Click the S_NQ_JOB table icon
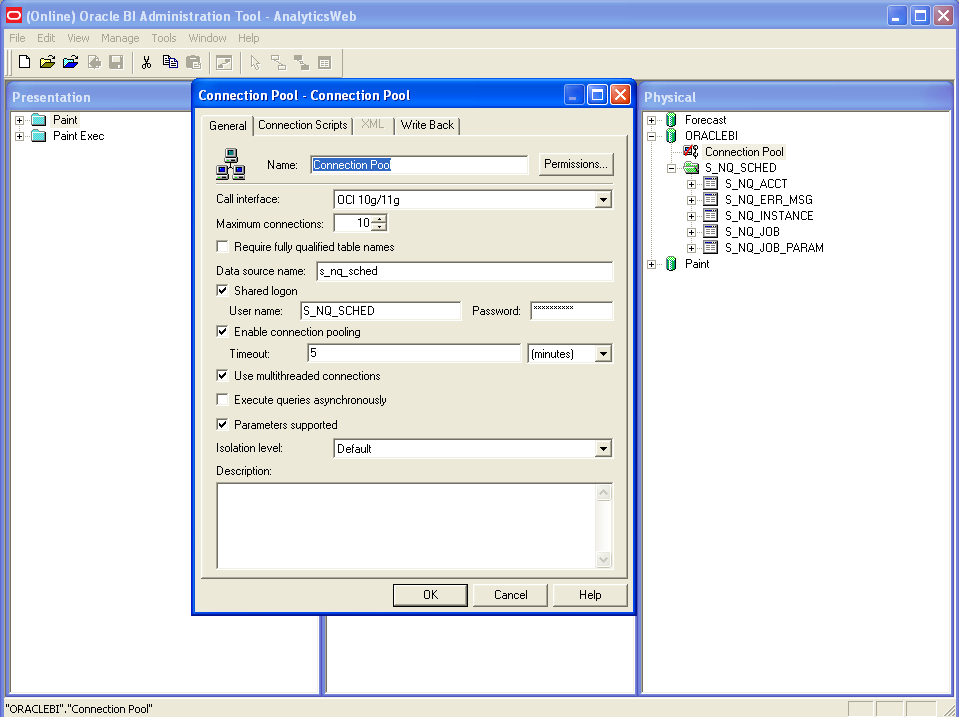Viewport: 959px width, 717px height. pyautogui.click(x=710, y=231)
